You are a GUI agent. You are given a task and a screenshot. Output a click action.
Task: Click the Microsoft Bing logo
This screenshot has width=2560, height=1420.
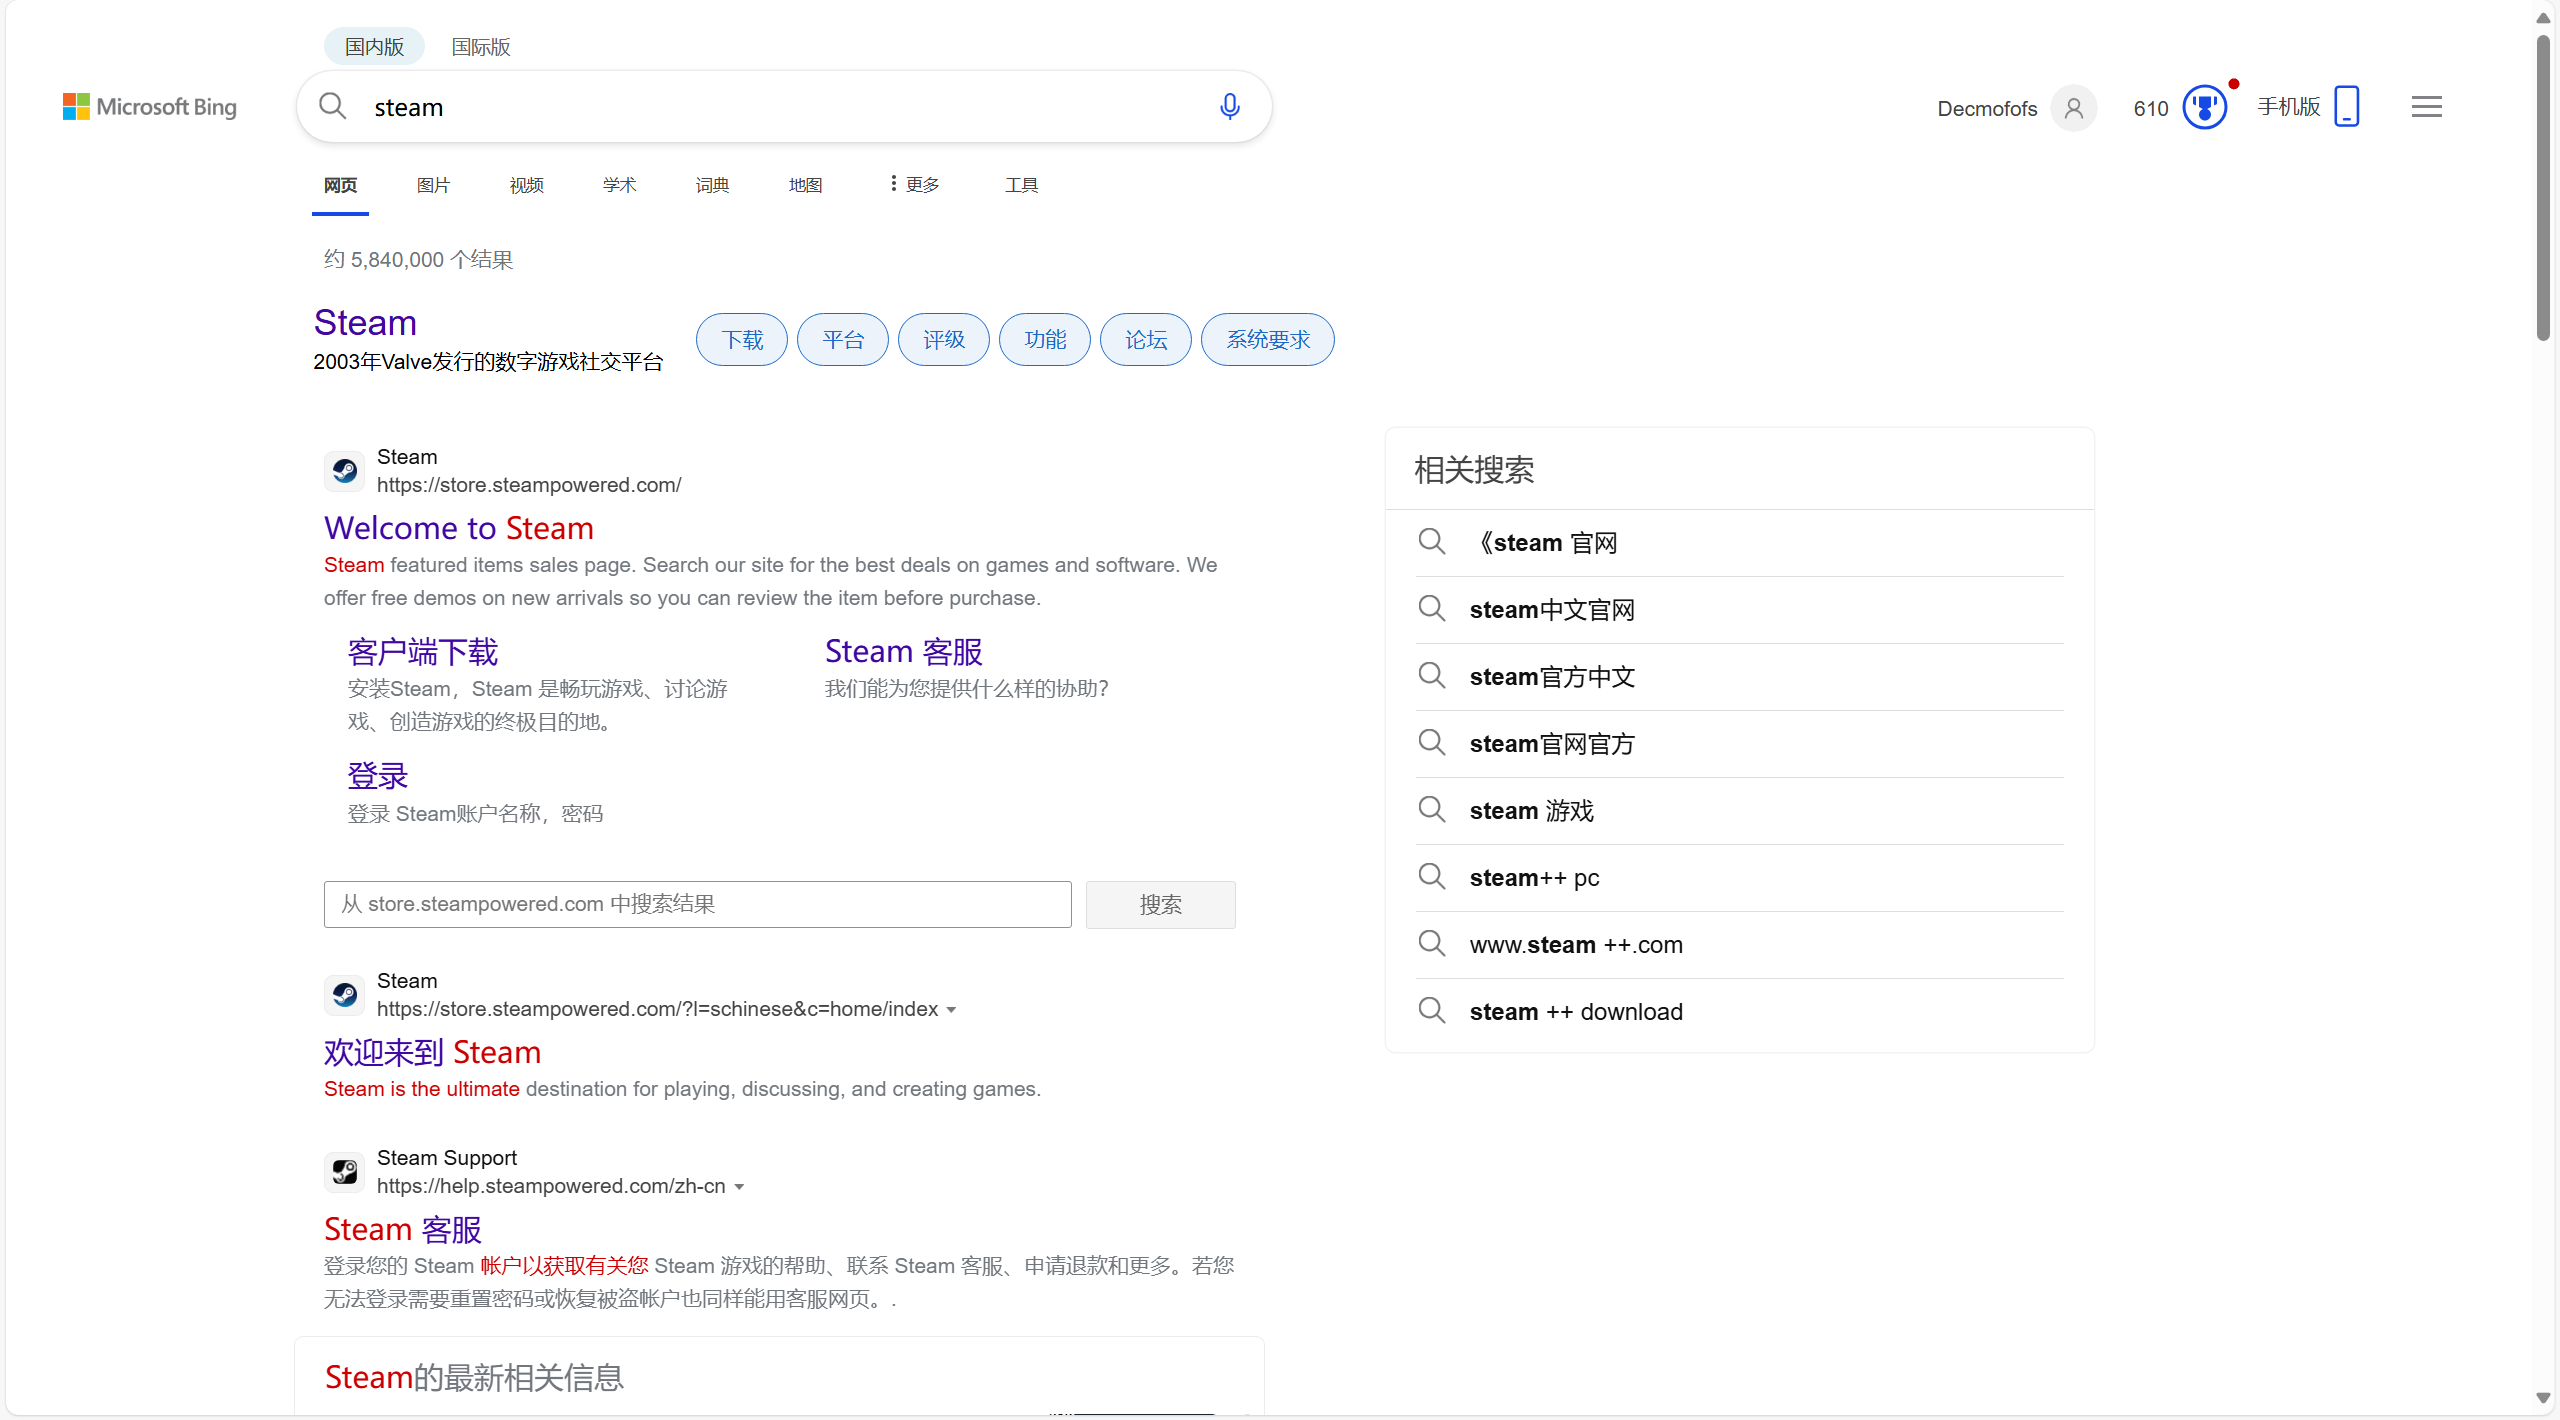(x=150, y=107)
